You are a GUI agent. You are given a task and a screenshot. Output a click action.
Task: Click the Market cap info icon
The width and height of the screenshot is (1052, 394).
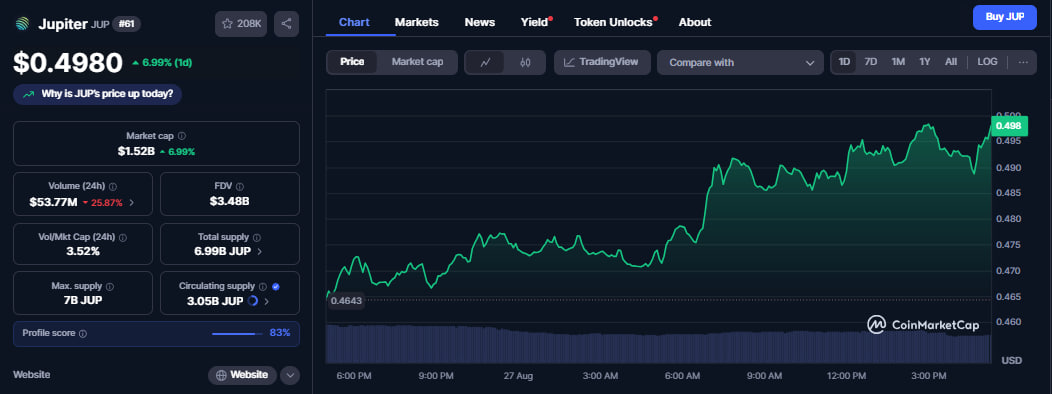[182, 136]
